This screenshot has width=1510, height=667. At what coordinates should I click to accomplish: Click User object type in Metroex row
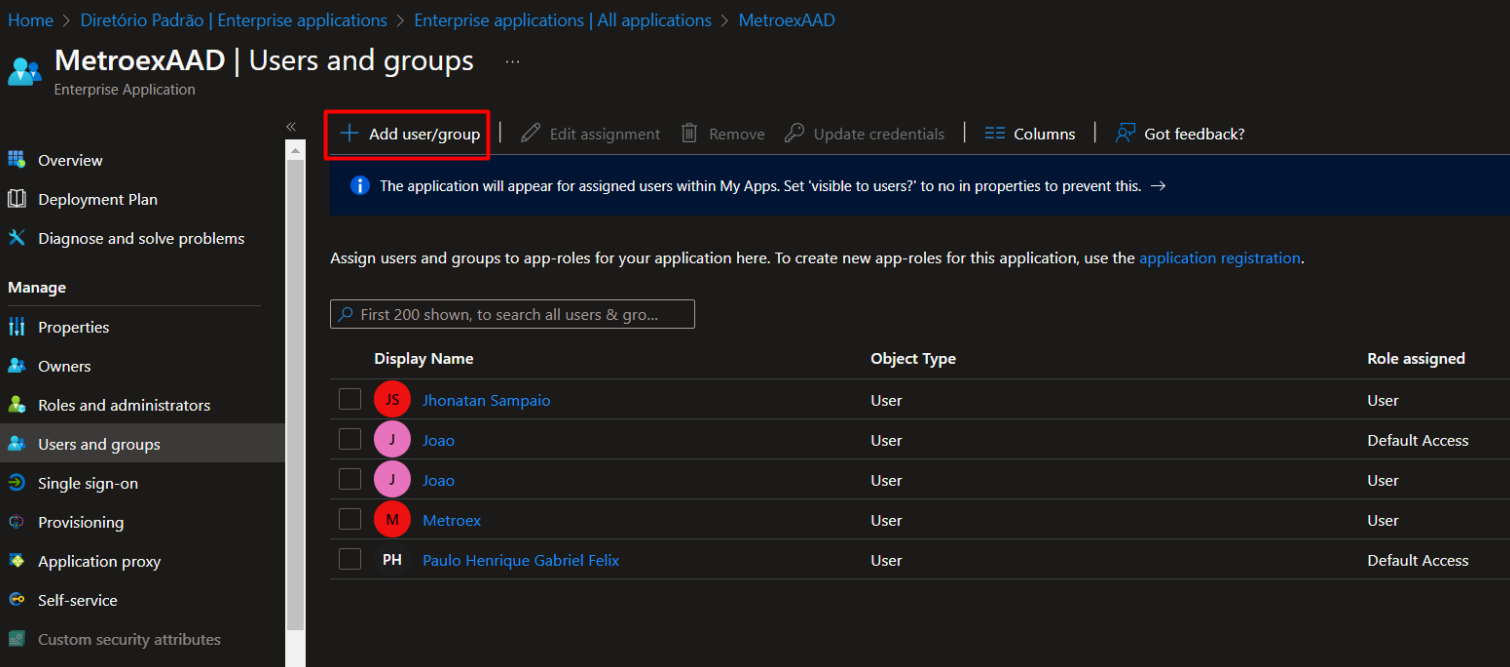pos(886,520)
